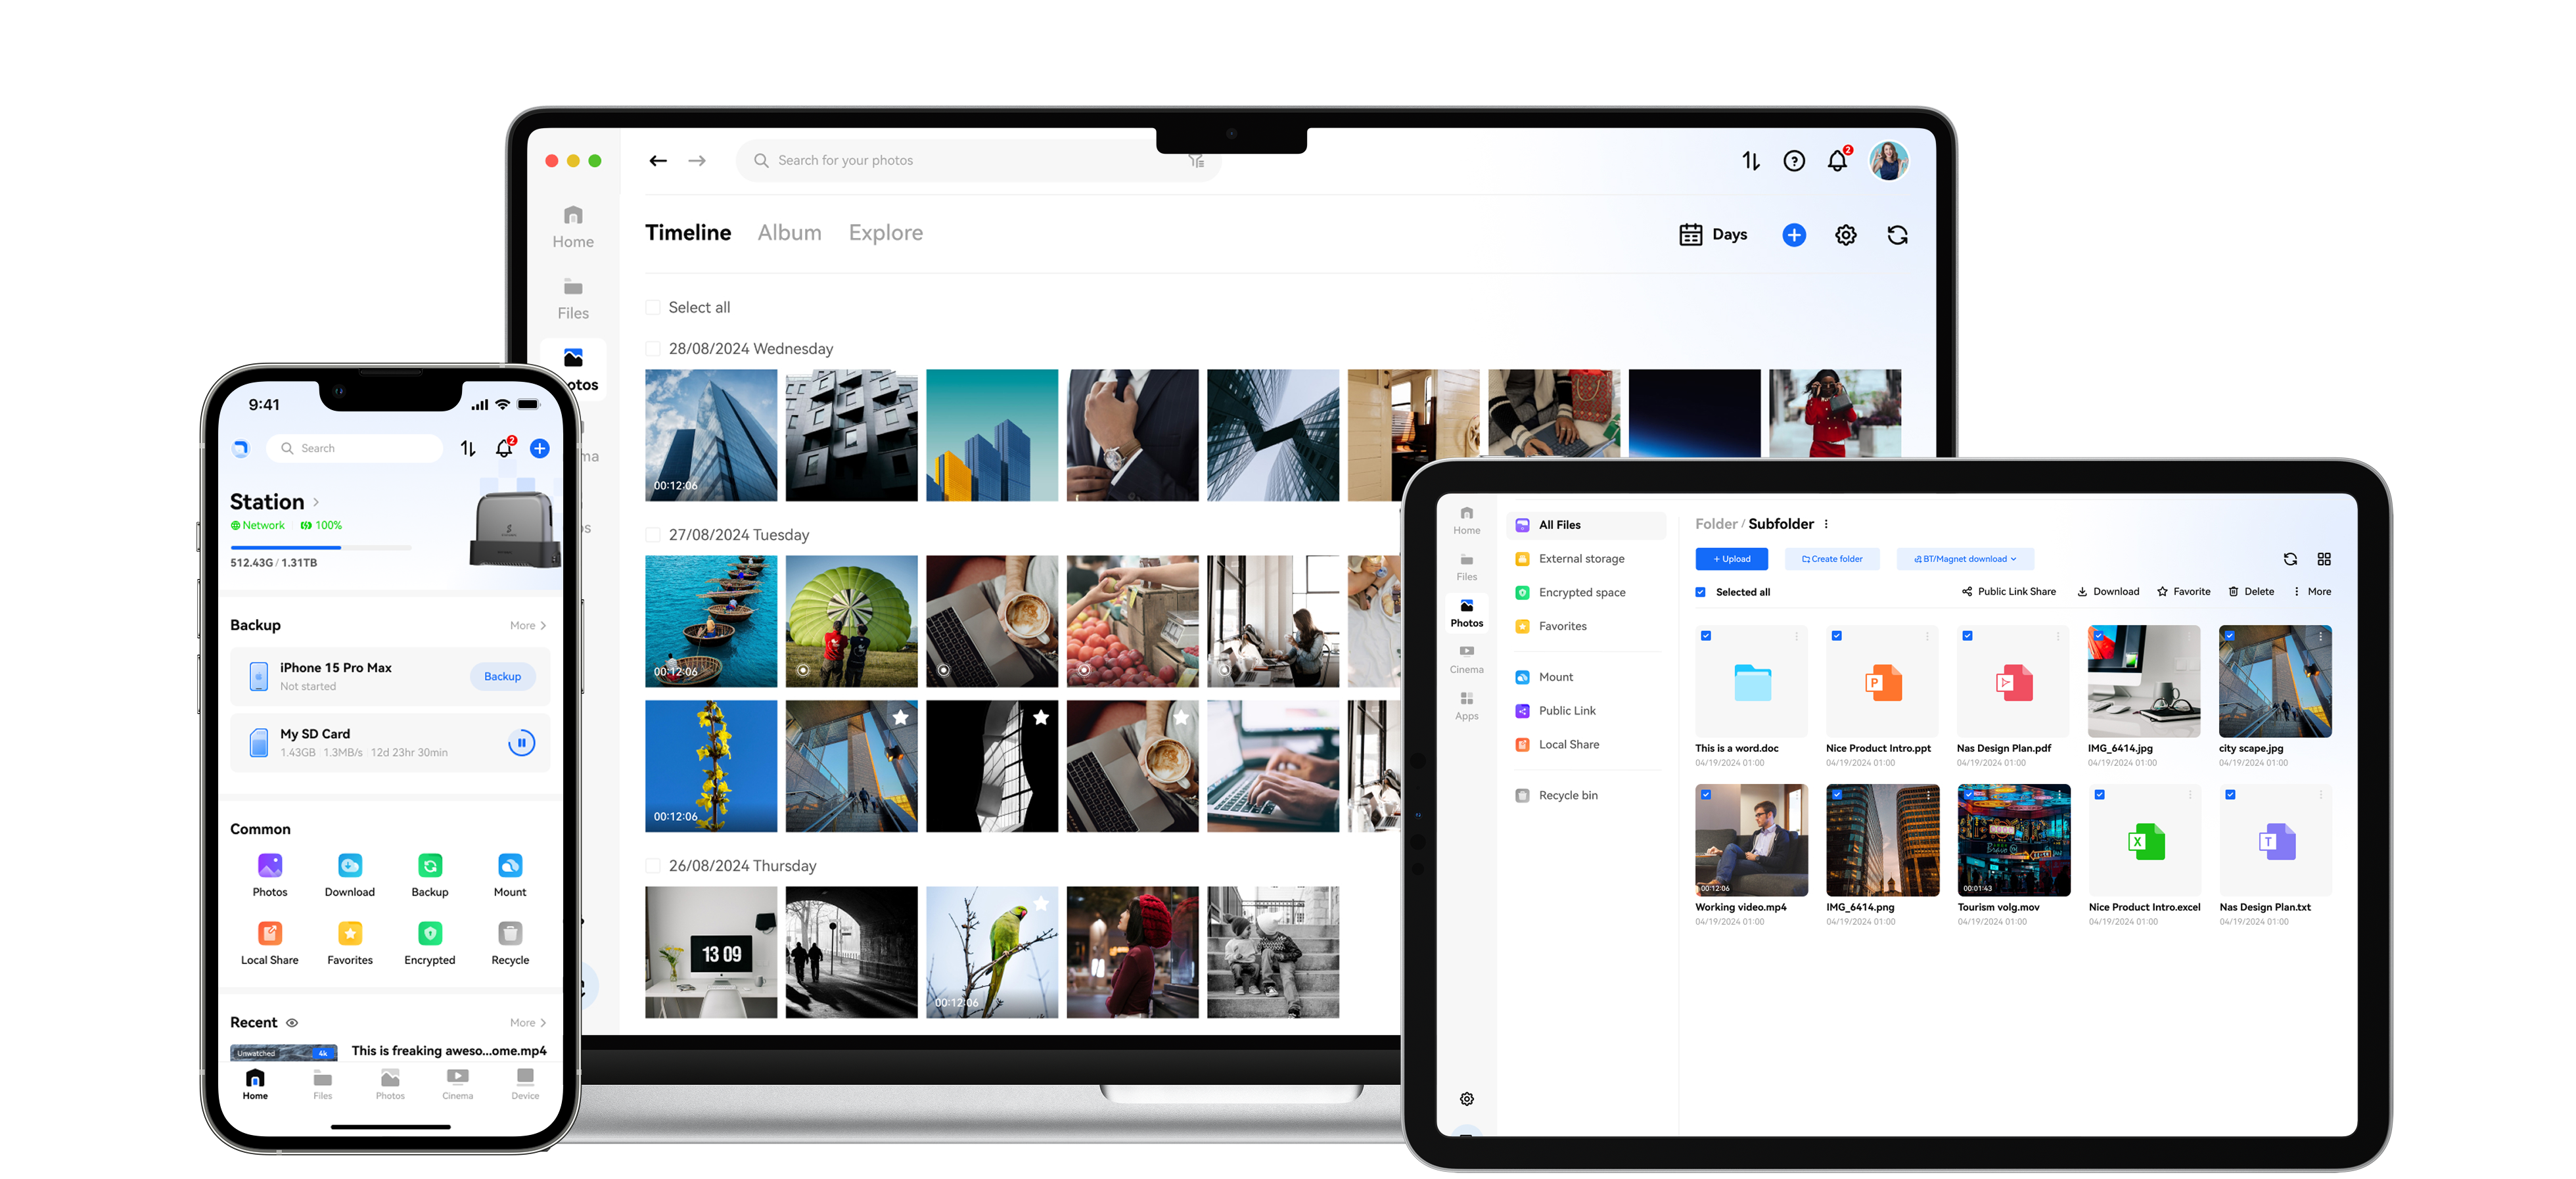Go back with the laptop left arrow
Image resolution: width=2576 pixels, height=1179 pixels.
(657, 160)
